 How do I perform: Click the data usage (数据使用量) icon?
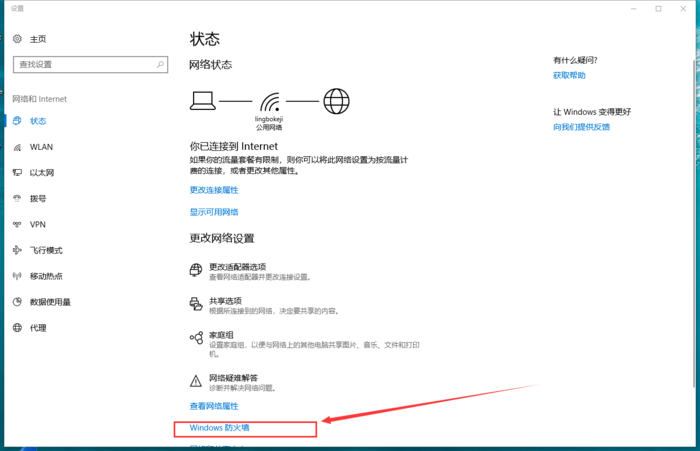tap(17, 302)
